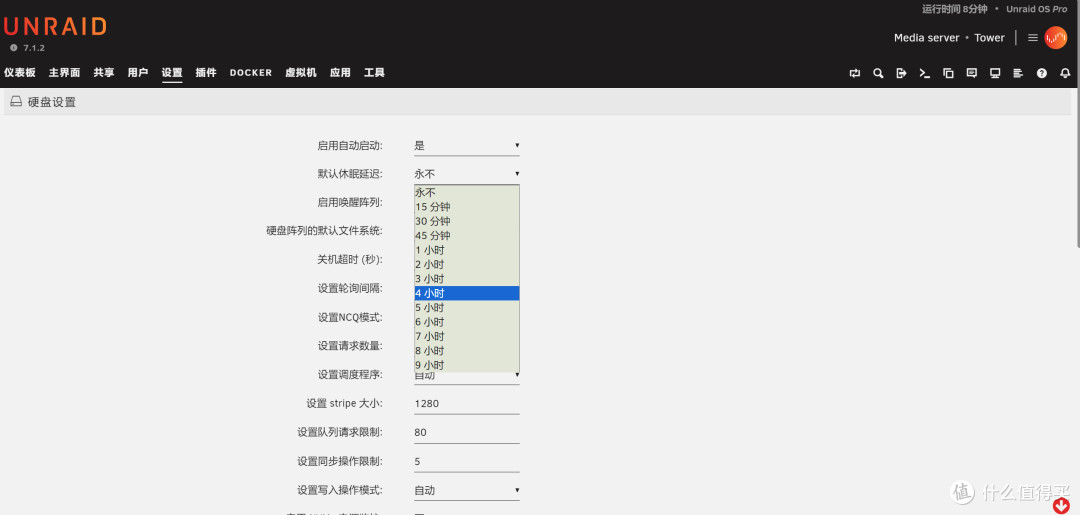Select highlighted 4 小时 option

point(466,293)
